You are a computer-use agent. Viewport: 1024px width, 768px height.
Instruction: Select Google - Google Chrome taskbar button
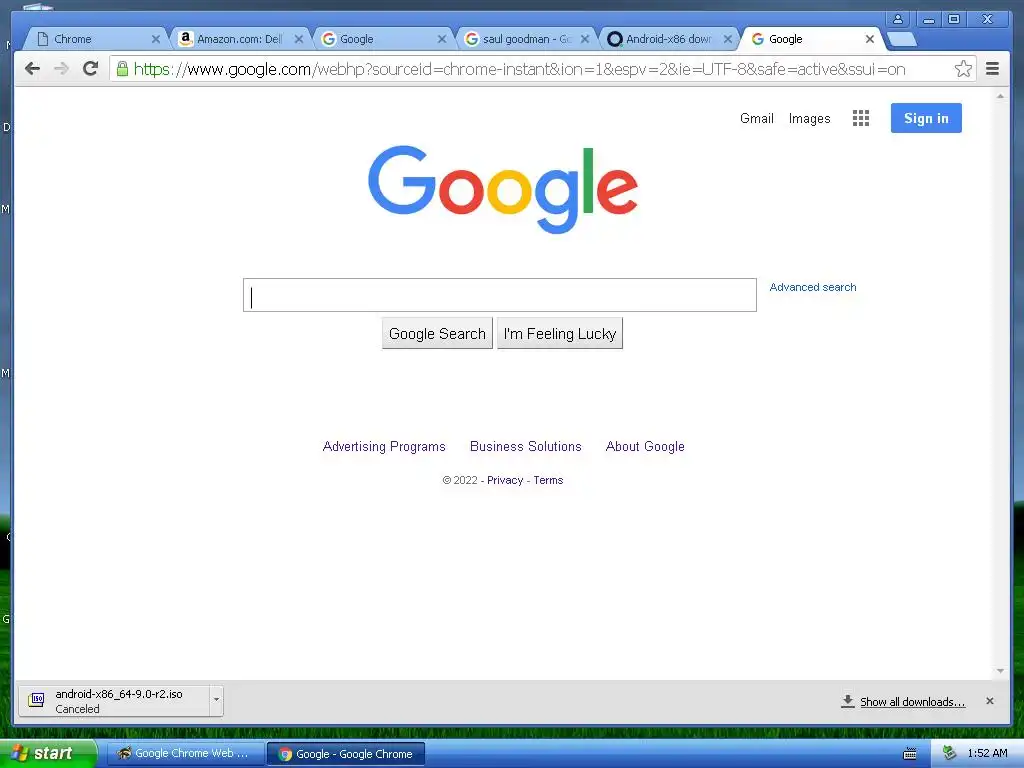point(346,754)
